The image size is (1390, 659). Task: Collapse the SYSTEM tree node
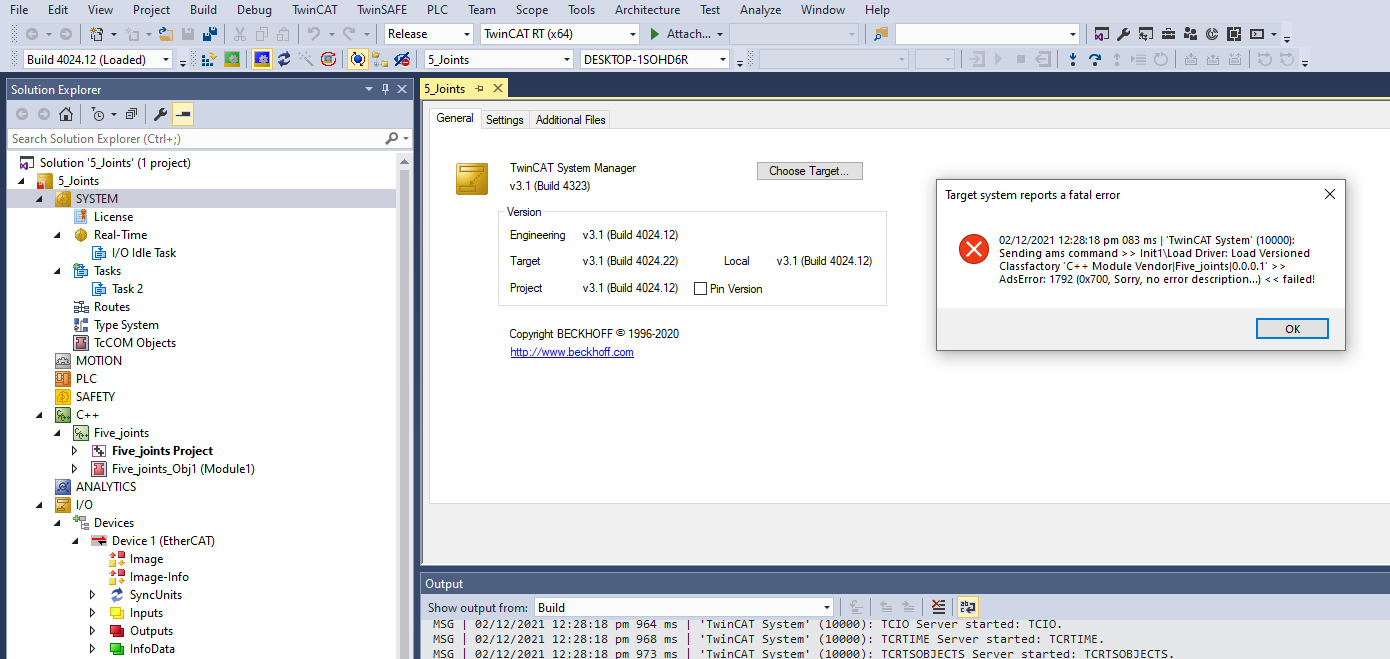point(40,199)
